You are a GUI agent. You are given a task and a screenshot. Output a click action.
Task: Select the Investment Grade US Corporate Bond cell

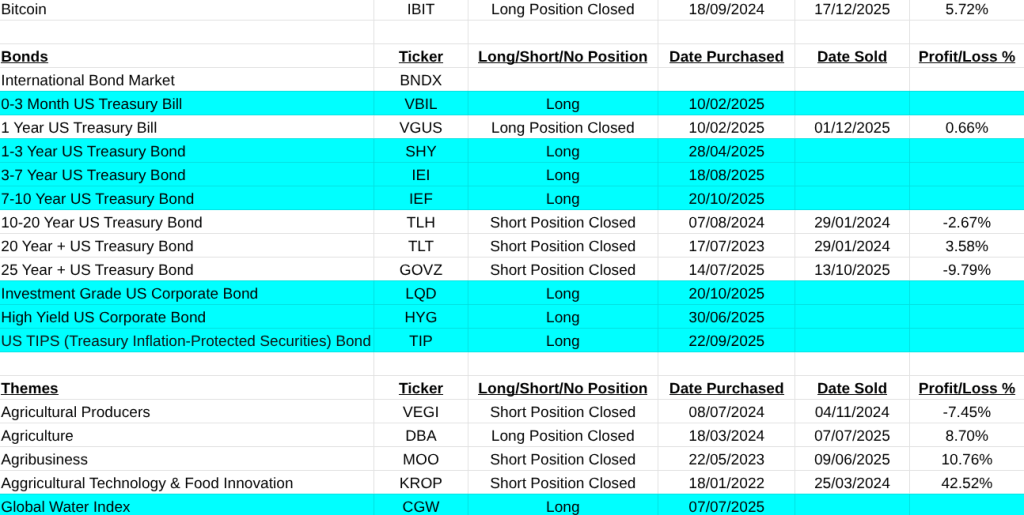pos(130,294)
